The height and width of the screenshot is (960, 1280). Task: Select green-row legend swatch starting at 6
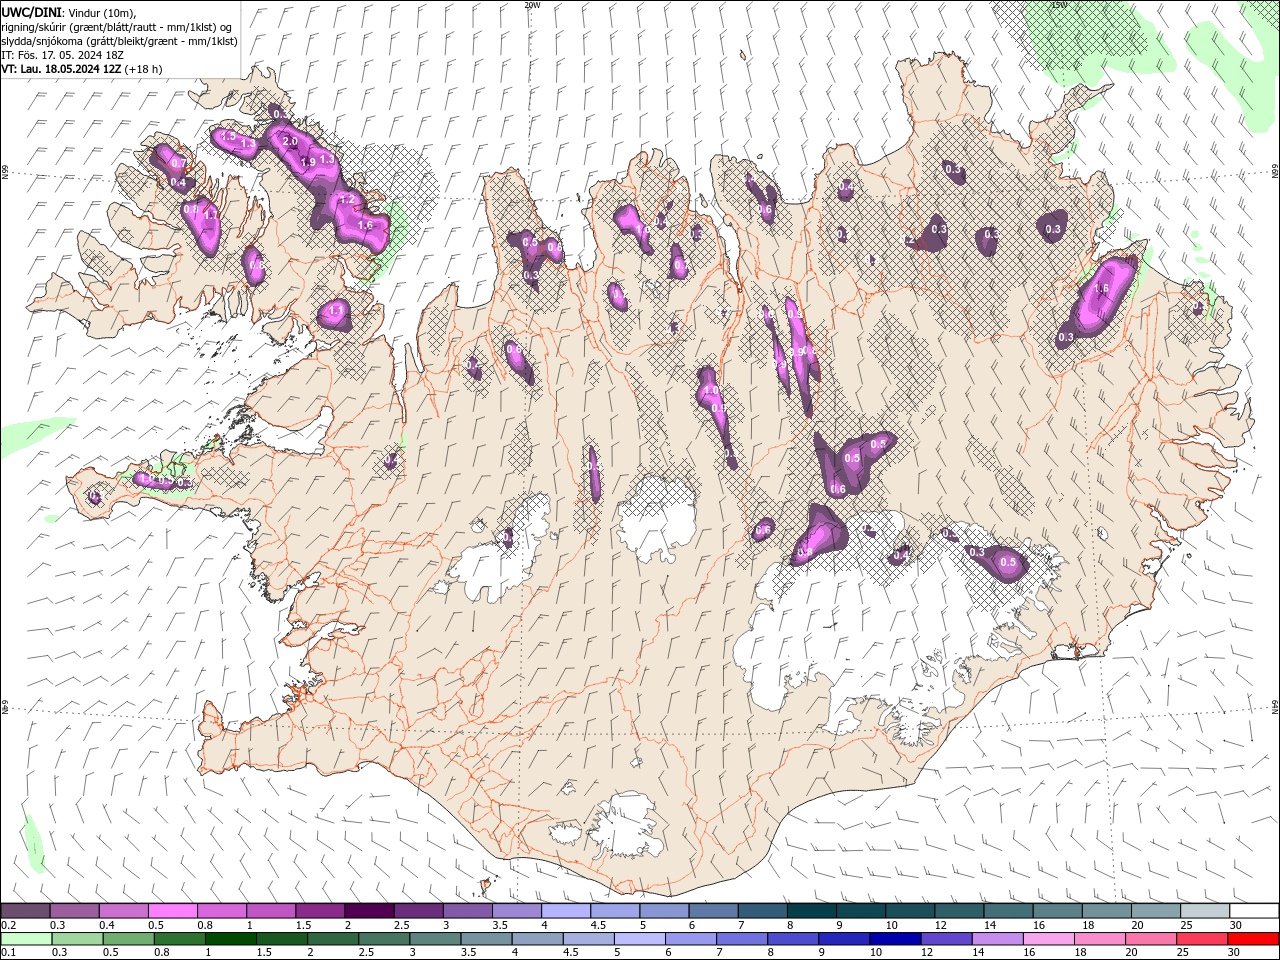click(x=690, y=939)
